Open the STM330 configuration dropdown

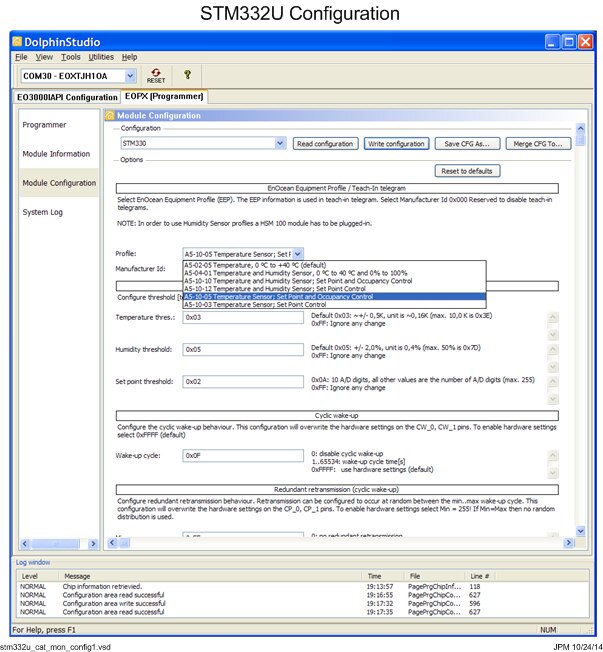coord(280,143)
